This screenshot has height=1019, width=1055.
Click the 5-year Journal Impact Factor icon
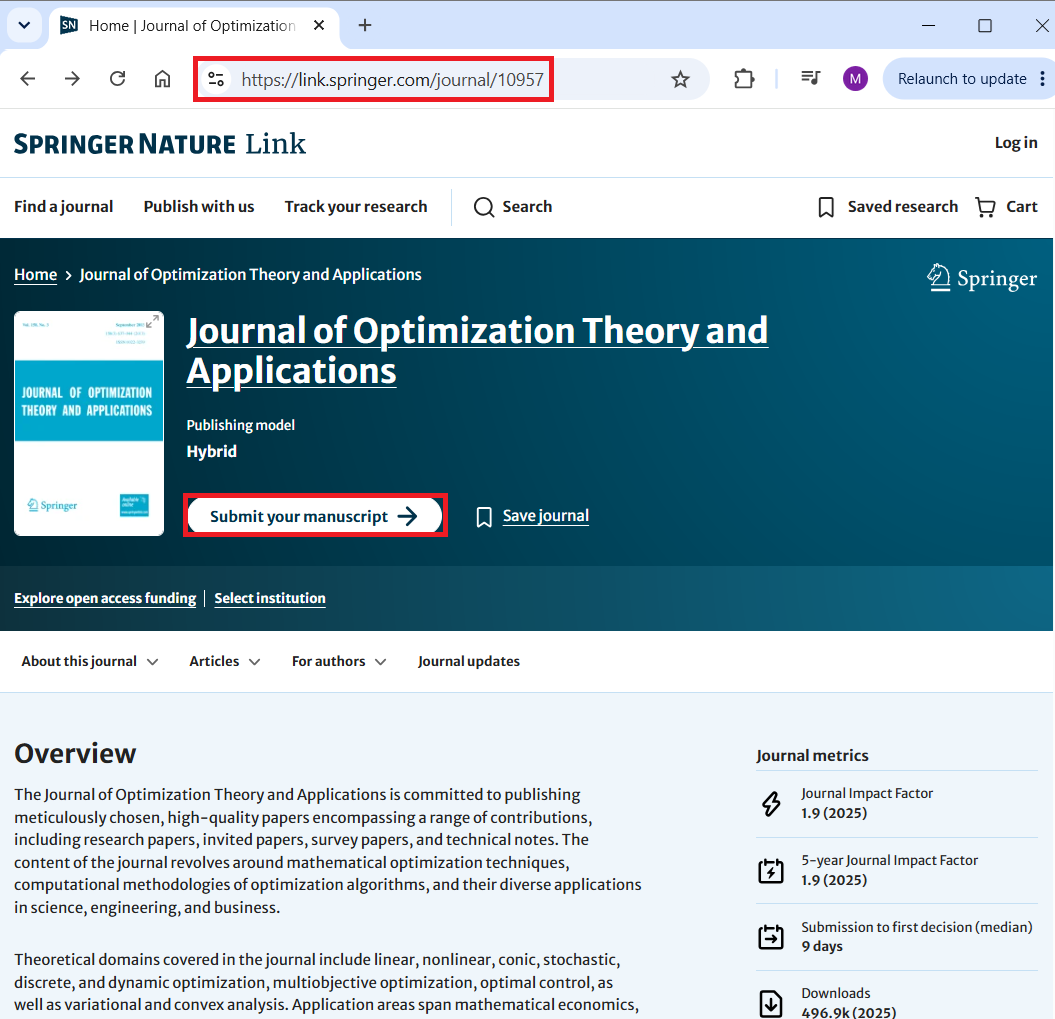[x=771, y=870]
